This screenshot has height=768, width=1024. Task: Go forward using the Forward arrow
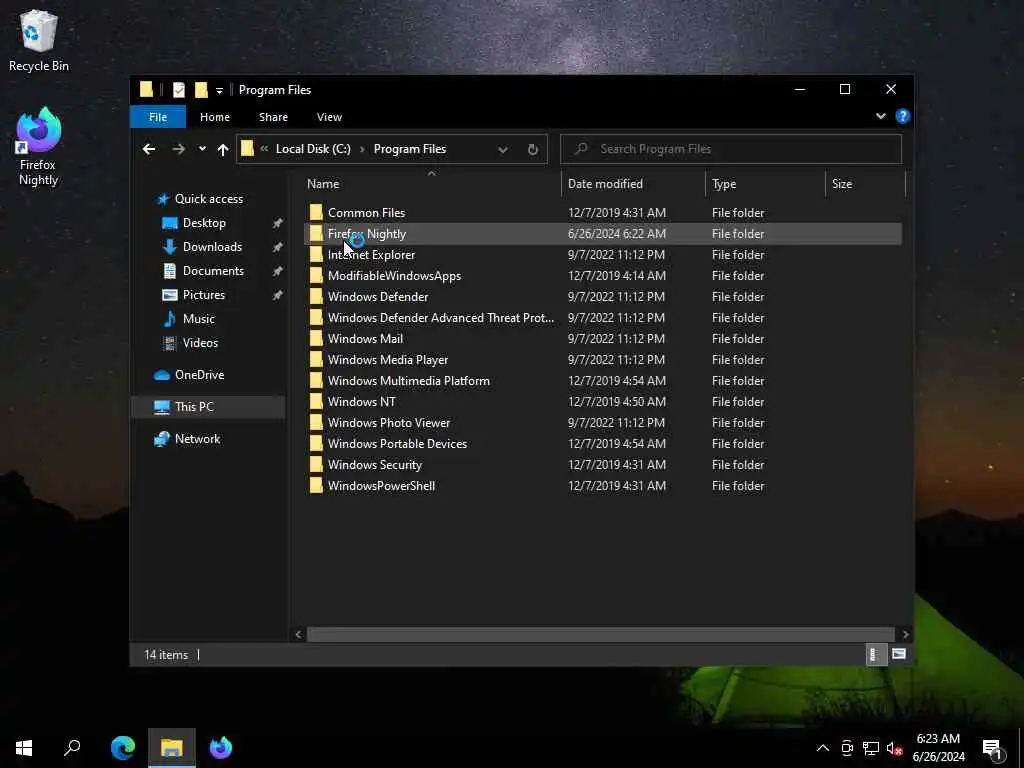[x=178, y=149]
